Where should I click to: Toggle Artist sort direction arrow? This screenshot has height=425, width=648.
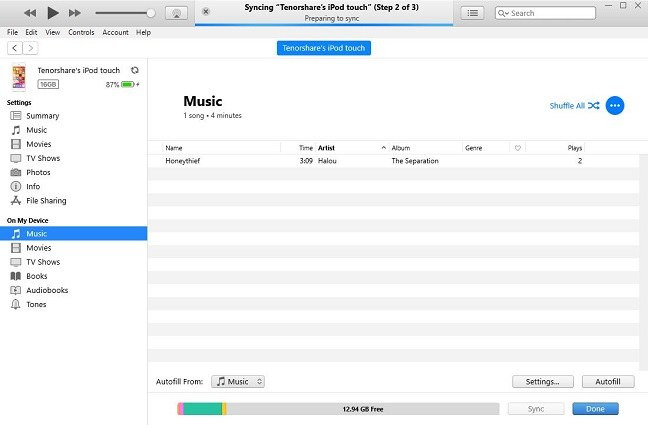click(x=384, y=148)
